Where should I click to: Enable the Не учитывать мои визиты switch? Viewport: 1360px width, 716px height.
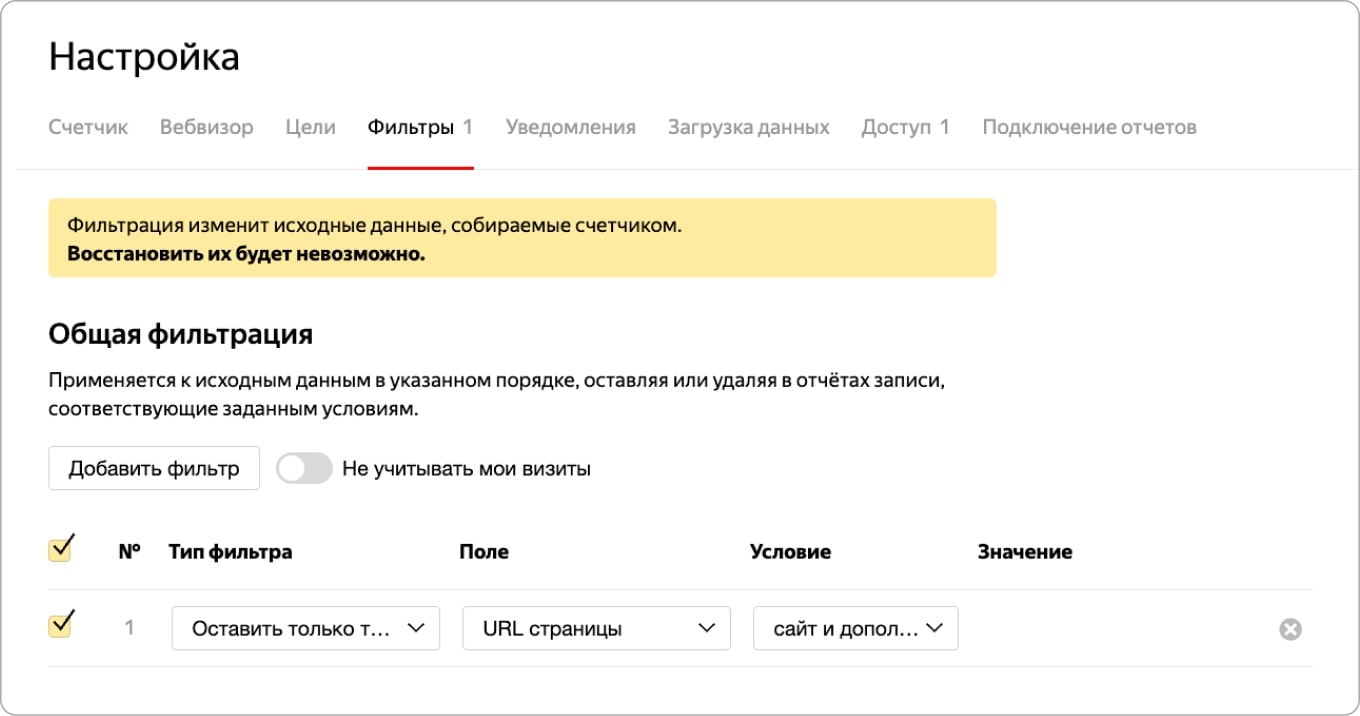[304, 468]
